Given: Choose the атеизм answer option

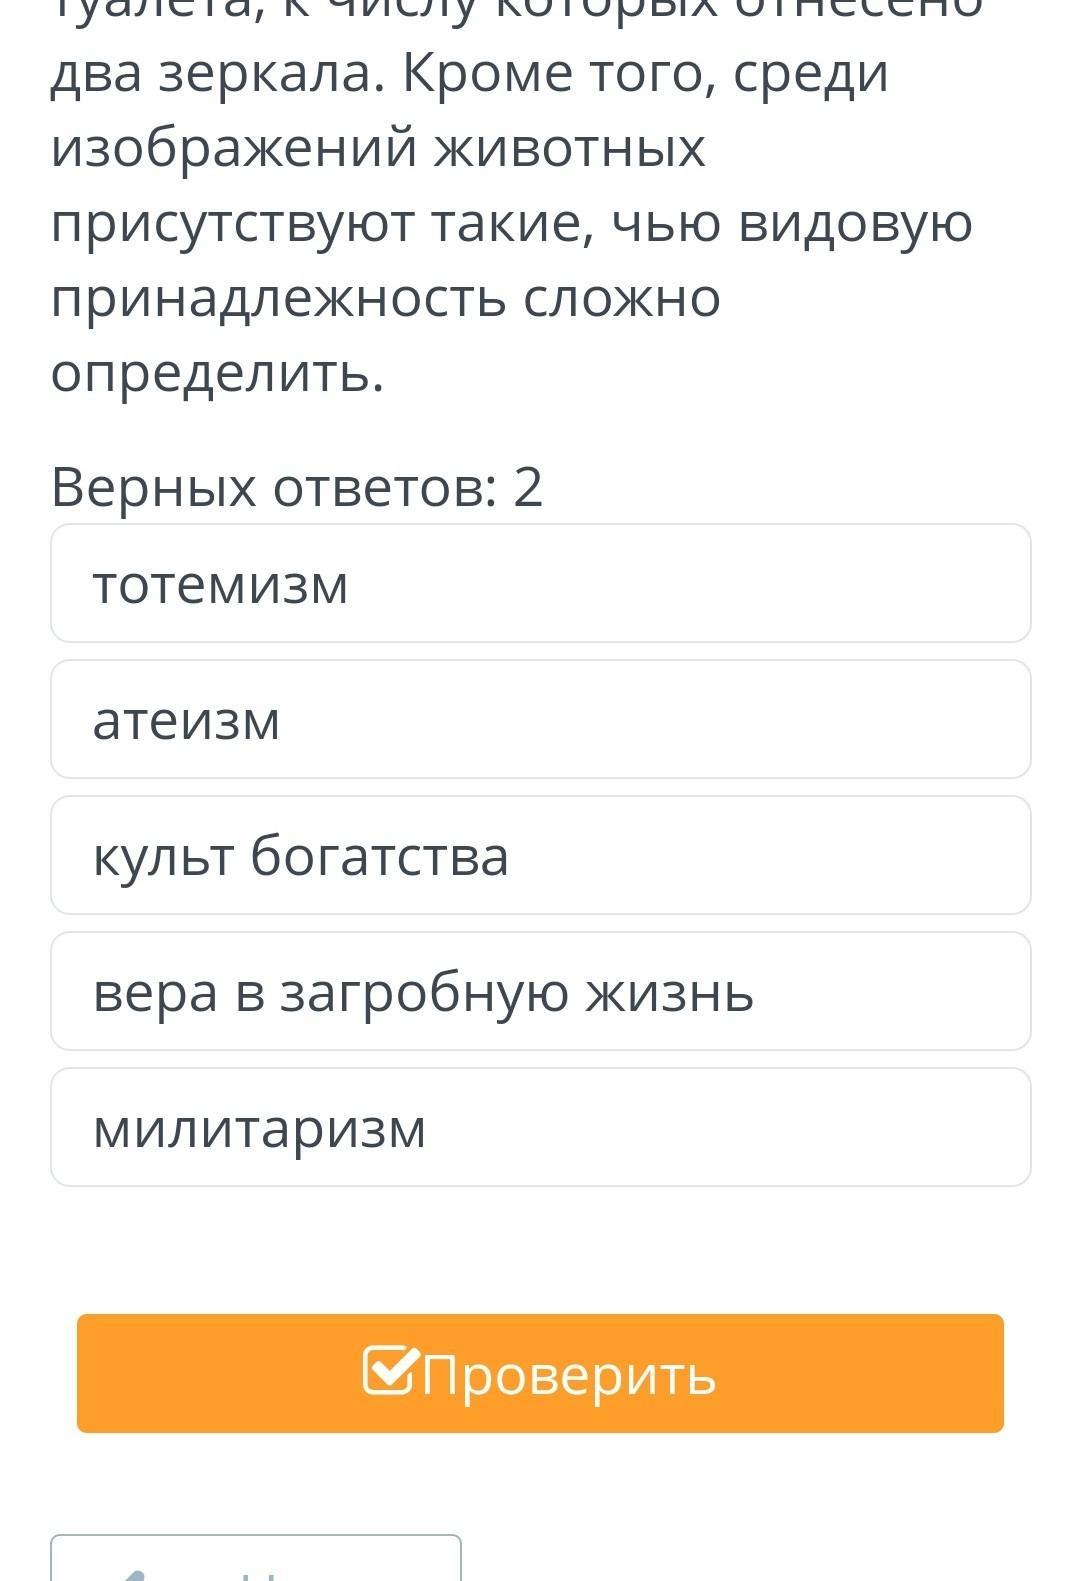Looking at the screenshot, I should tap(540, 720).
